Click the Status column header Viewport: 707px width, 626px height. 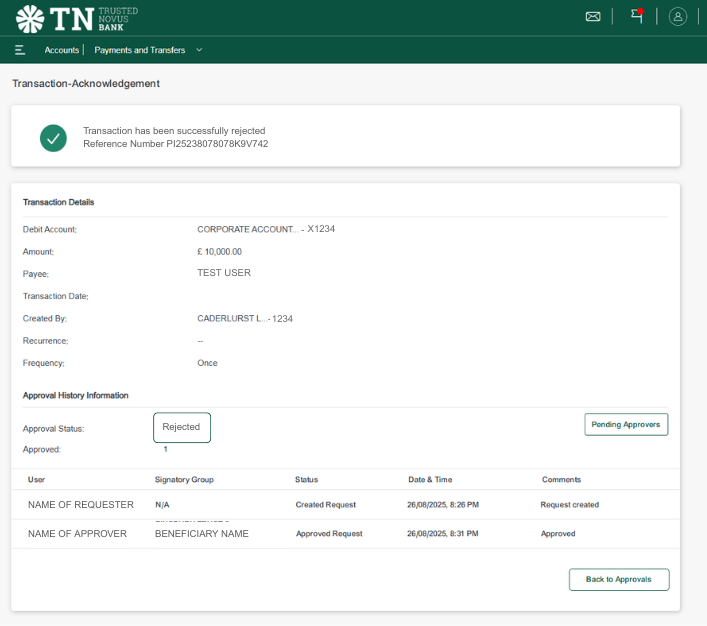pyautogui.click(x=306, y=480)
